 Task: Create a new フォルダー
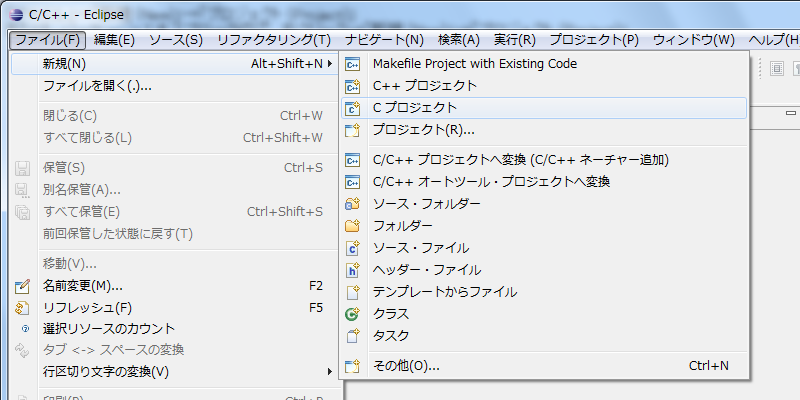(x=544, y=226)
